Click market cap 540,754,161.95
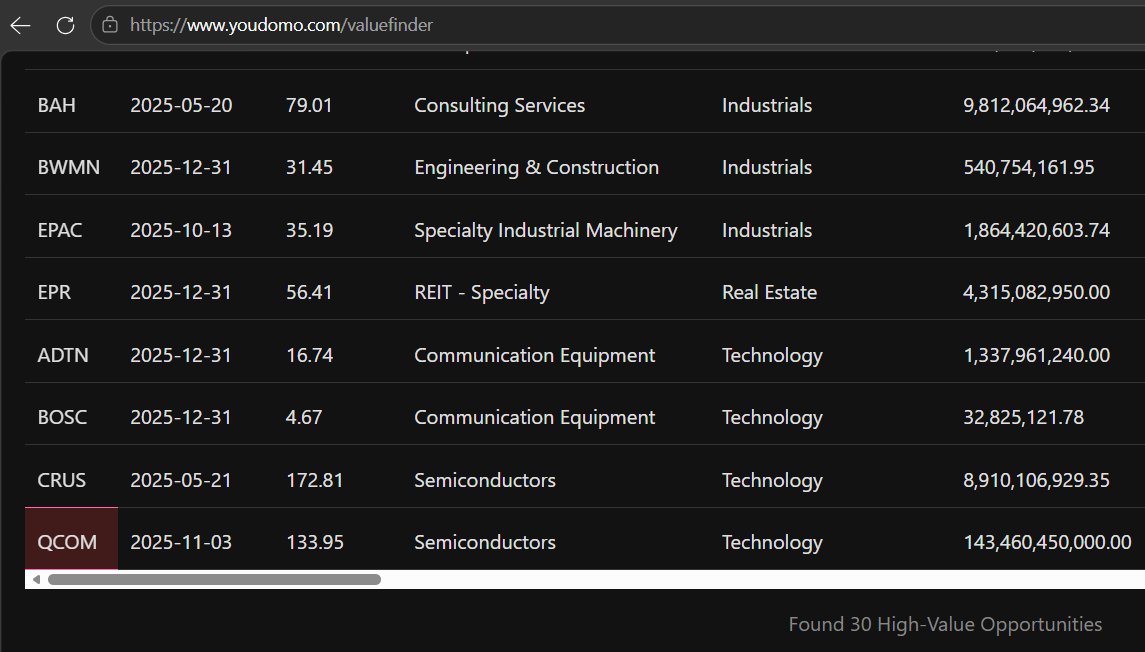The image size is (1145, 652). click(x=1029, y=167)
